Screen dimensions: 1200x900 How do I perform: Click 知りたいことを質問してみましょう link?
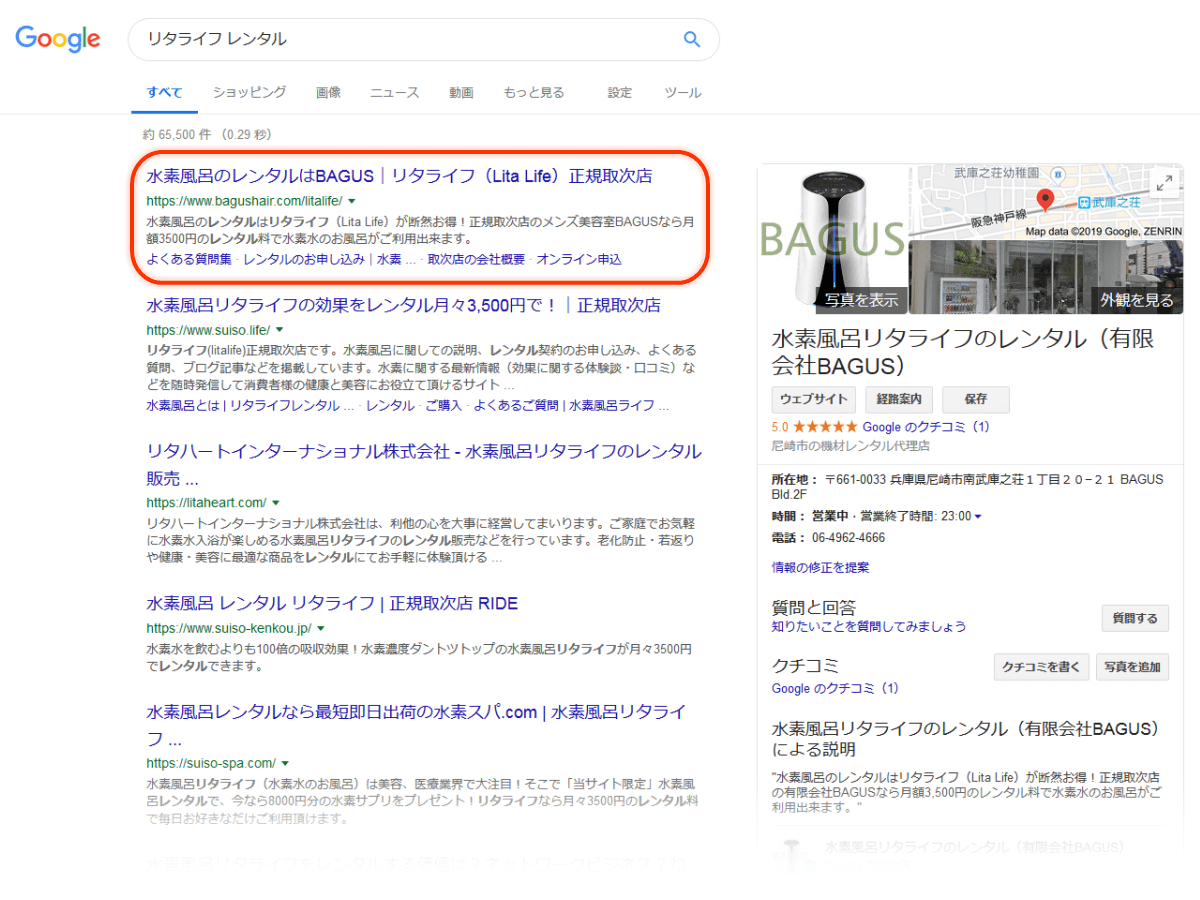(869, 626)
